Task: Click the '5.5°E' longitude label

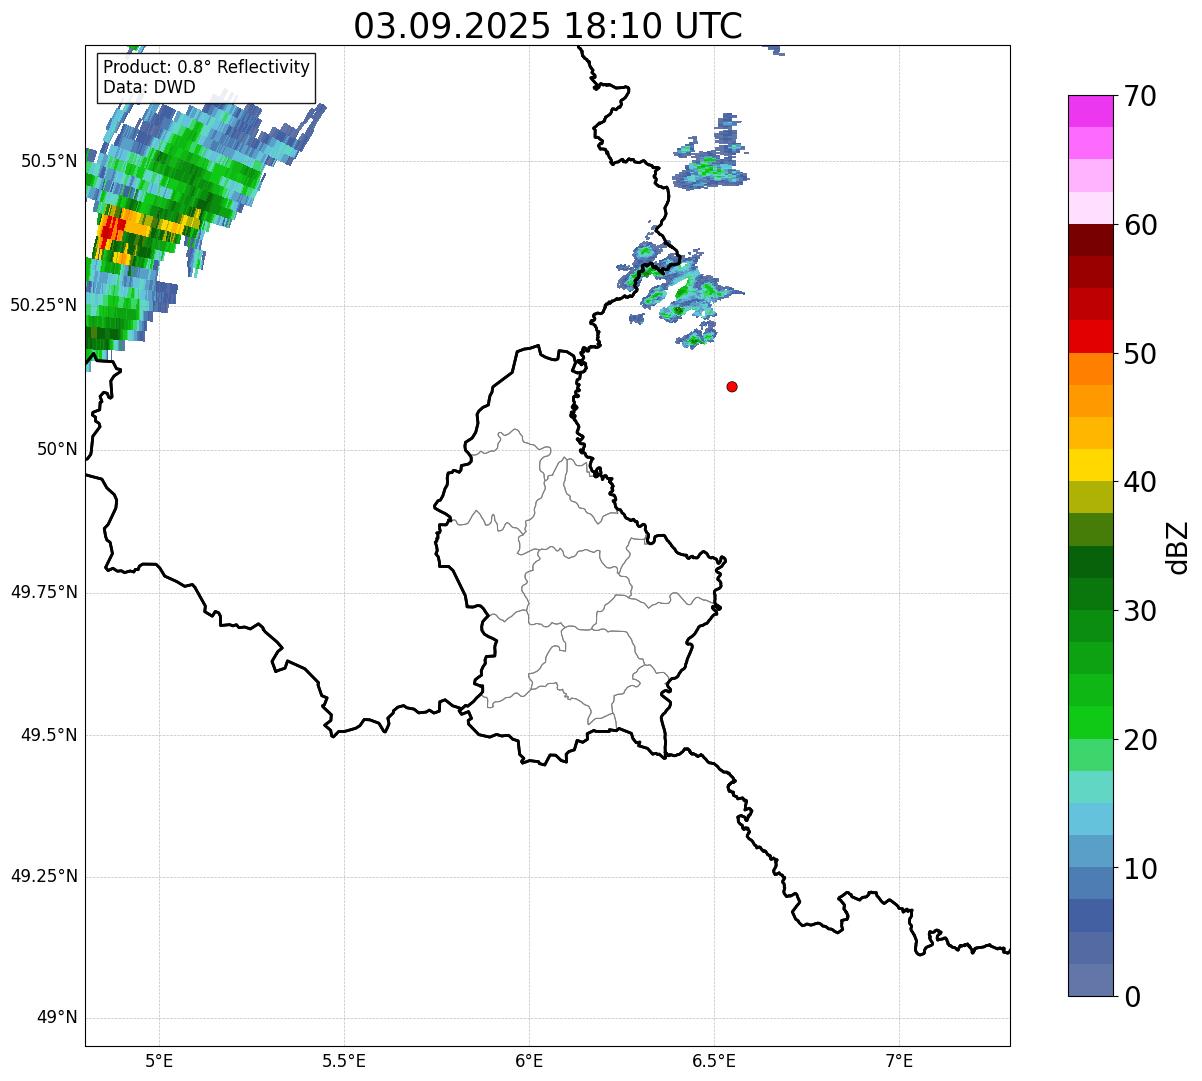Action: pyautogui.click(x=344, y=1060)
